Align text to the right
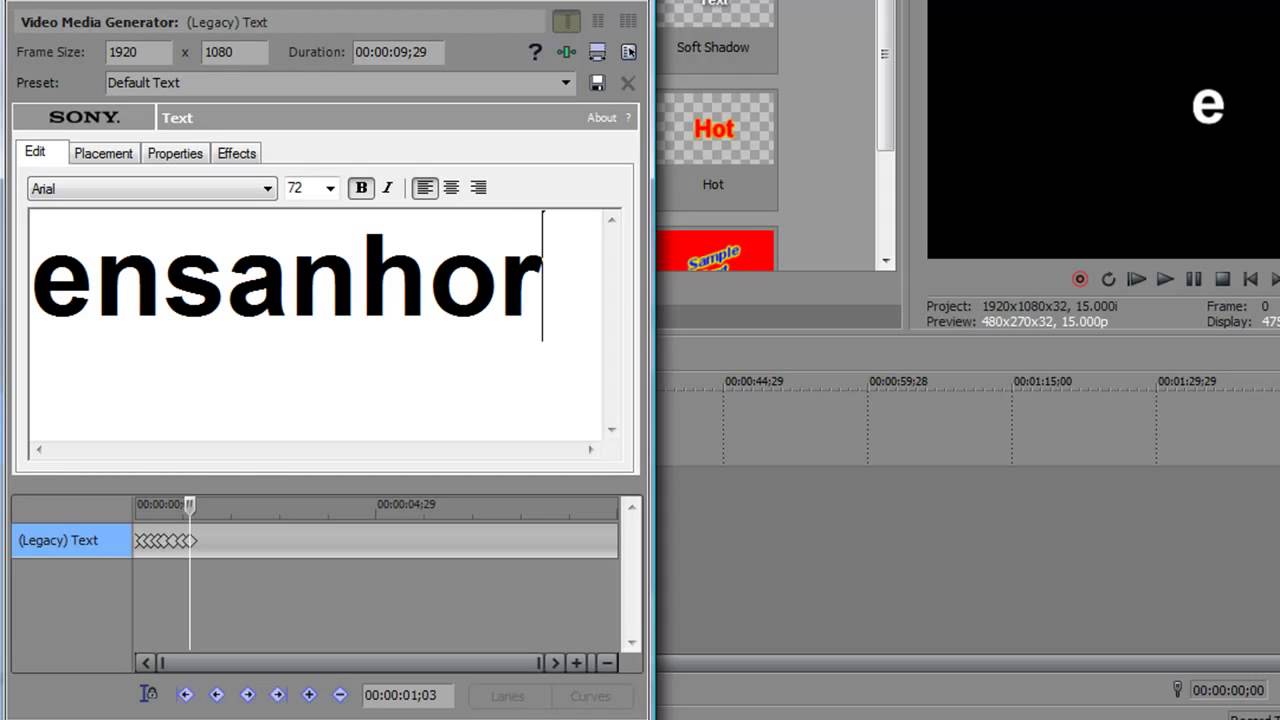The height and width of the screenshot is (720, 1280). [x=479, y=187]
